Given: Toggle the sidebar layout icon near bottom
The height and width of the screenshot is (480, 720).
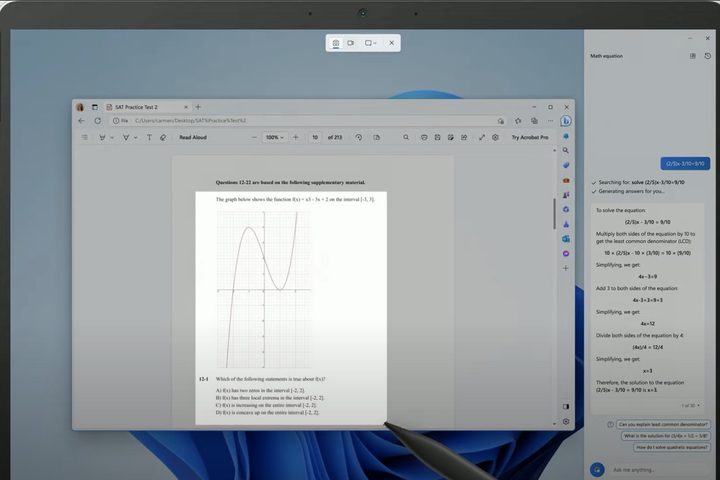Looking at the screenshot, I should 566,407.
